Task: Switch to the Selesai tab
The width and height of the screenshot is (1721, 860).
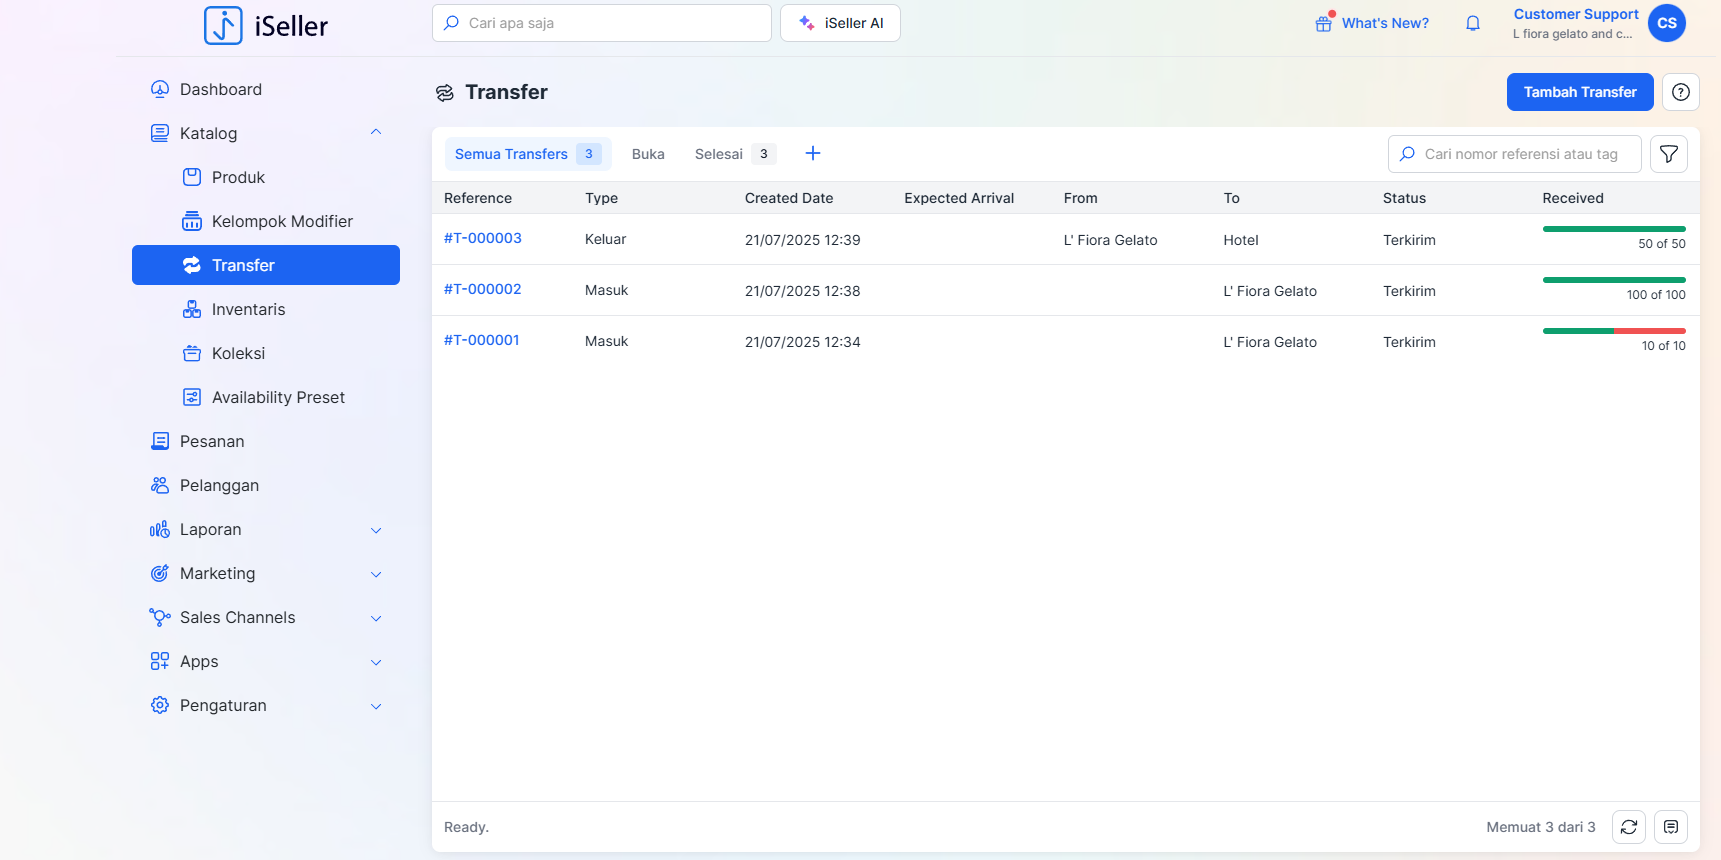Action: [x=719, y=154]
